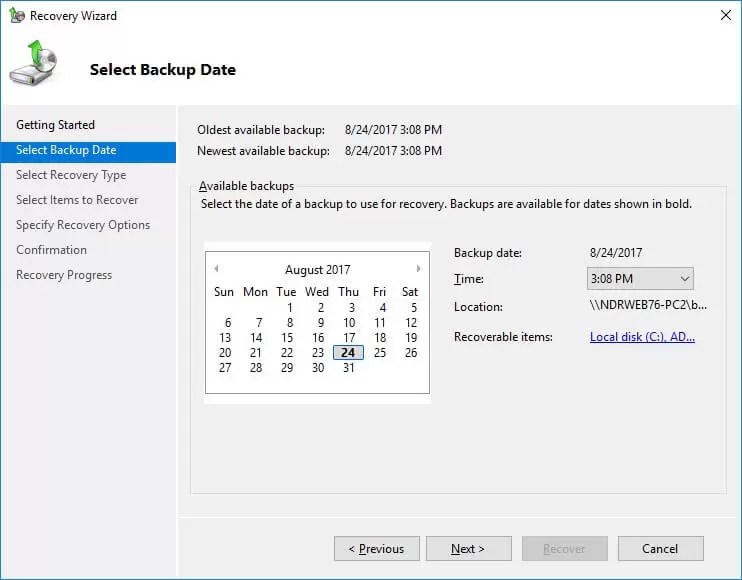The height and width of the screenshot is (580, 742).
Task: Select the Recovery Progress step
Action: pos(64,275)
